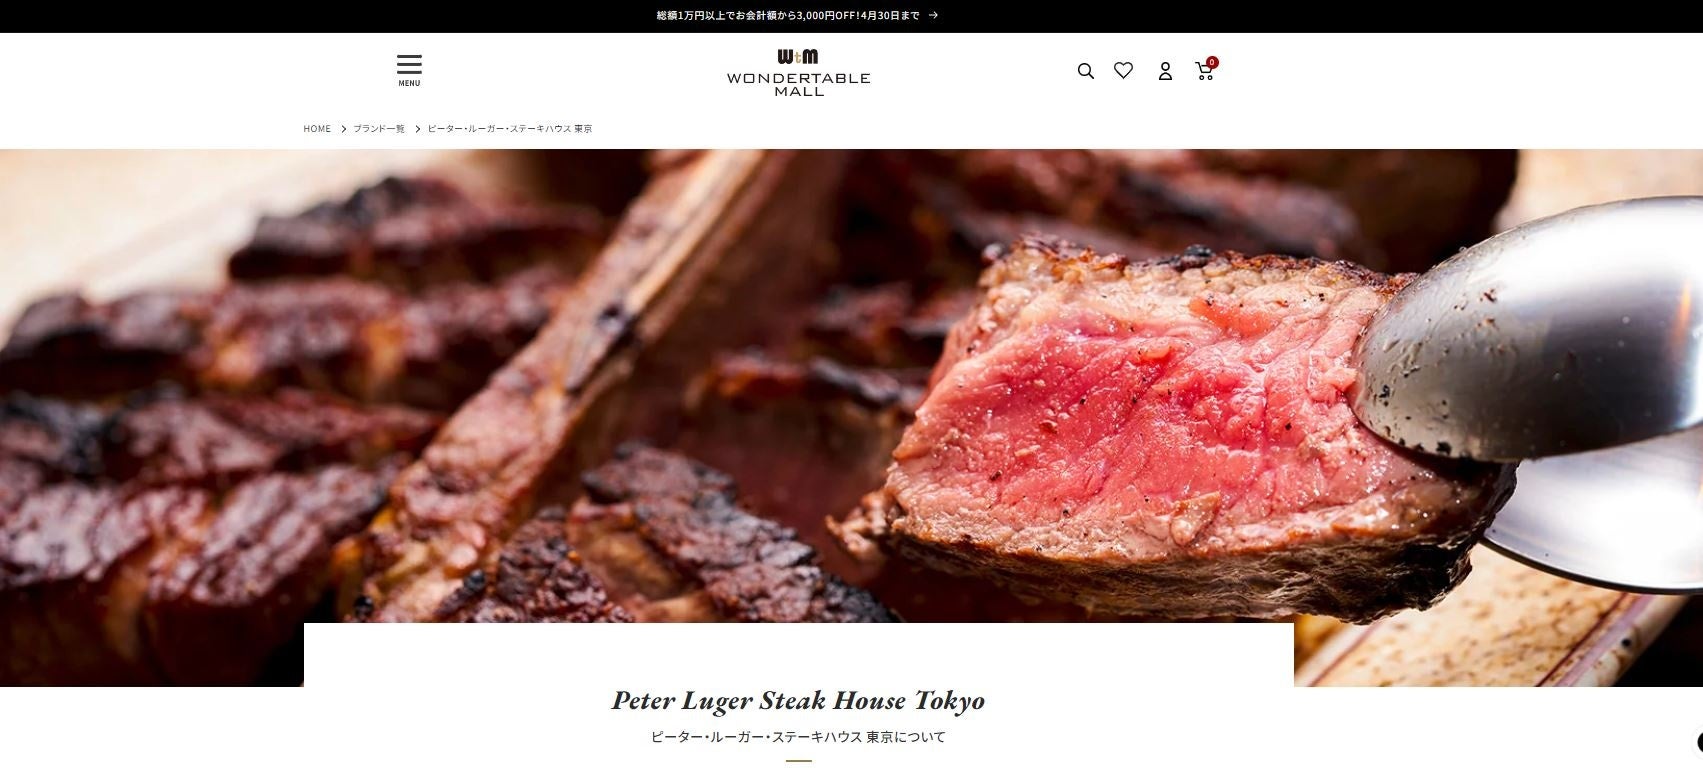Click the red cart count badge

[1212, 62]
